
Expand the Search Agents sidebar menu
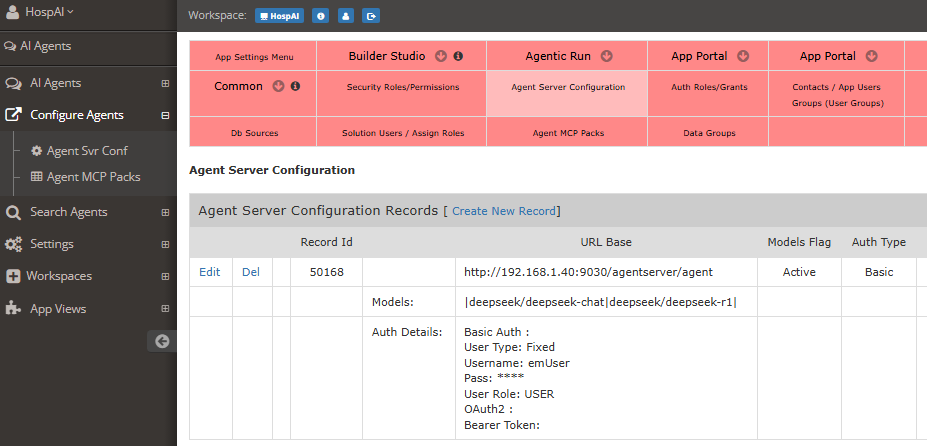pos(165,212)
